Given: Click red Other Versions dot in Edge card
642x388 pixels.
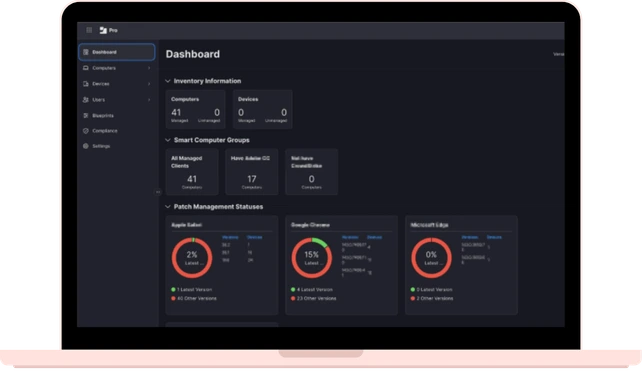Looking at the screenshot, I should pyautogui.click(x=412, y=298).
